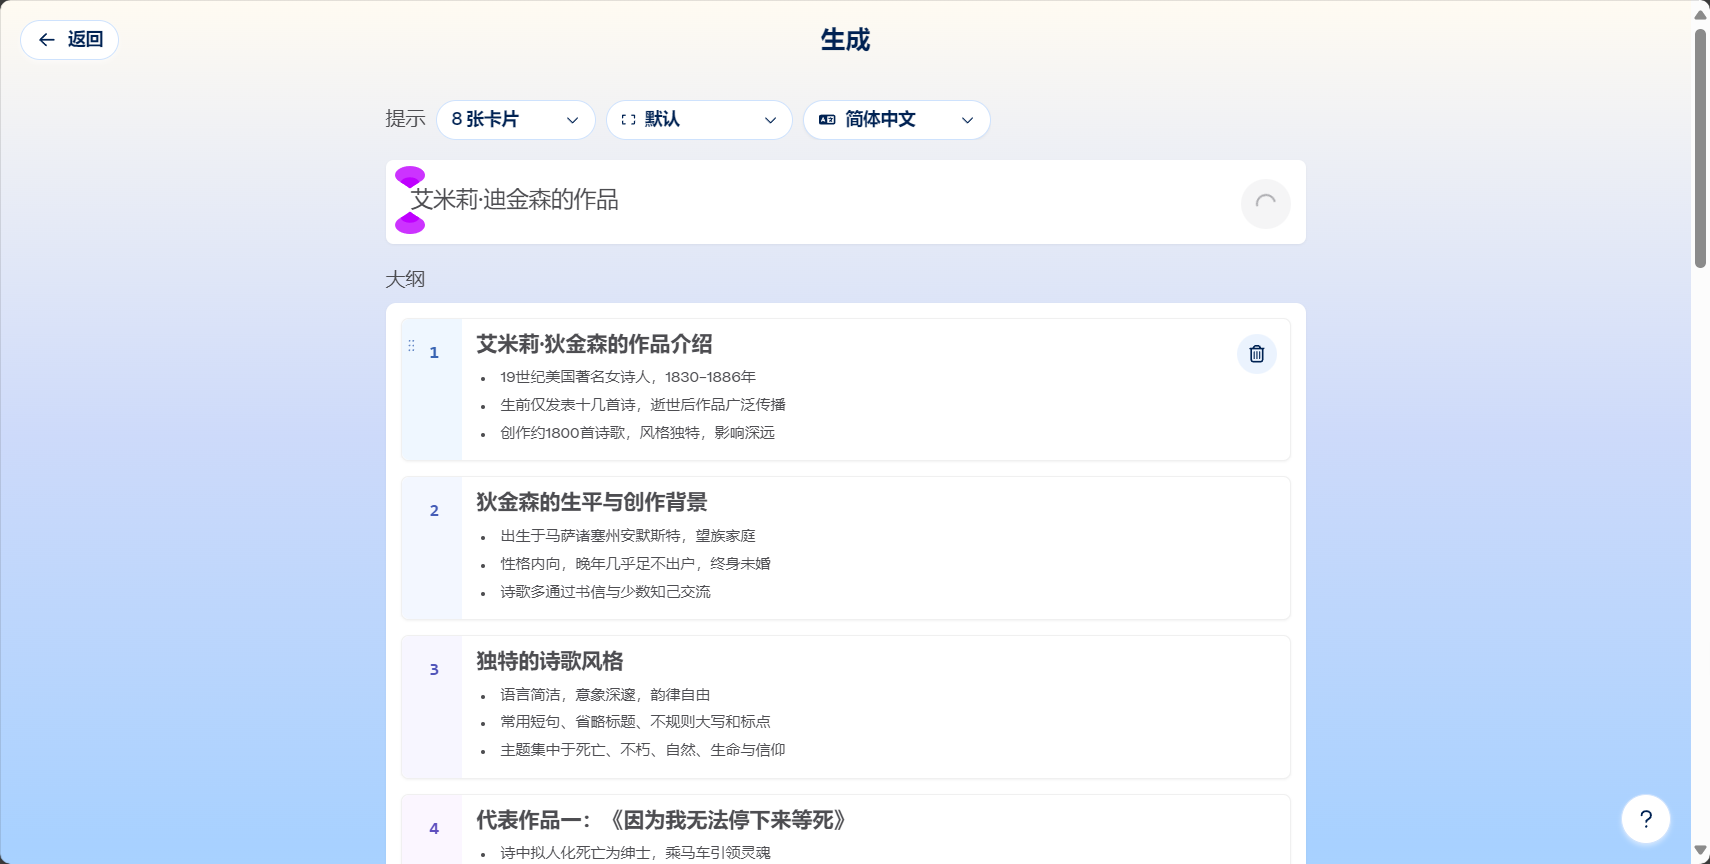Open the 8 张卡片 card count dropdown
This screenshot has width=1710, height=864.
point(515,120)
